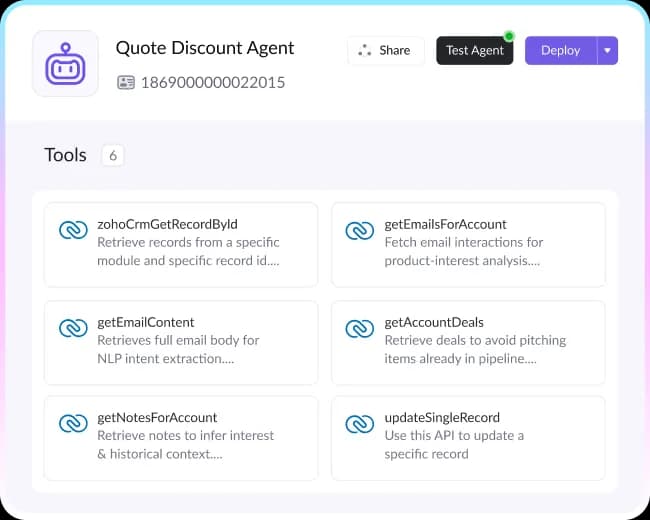Select the updateSingleRecord tool name
Image resolution: width=650 pixels, height=520 pixels.
click(442, 418)
